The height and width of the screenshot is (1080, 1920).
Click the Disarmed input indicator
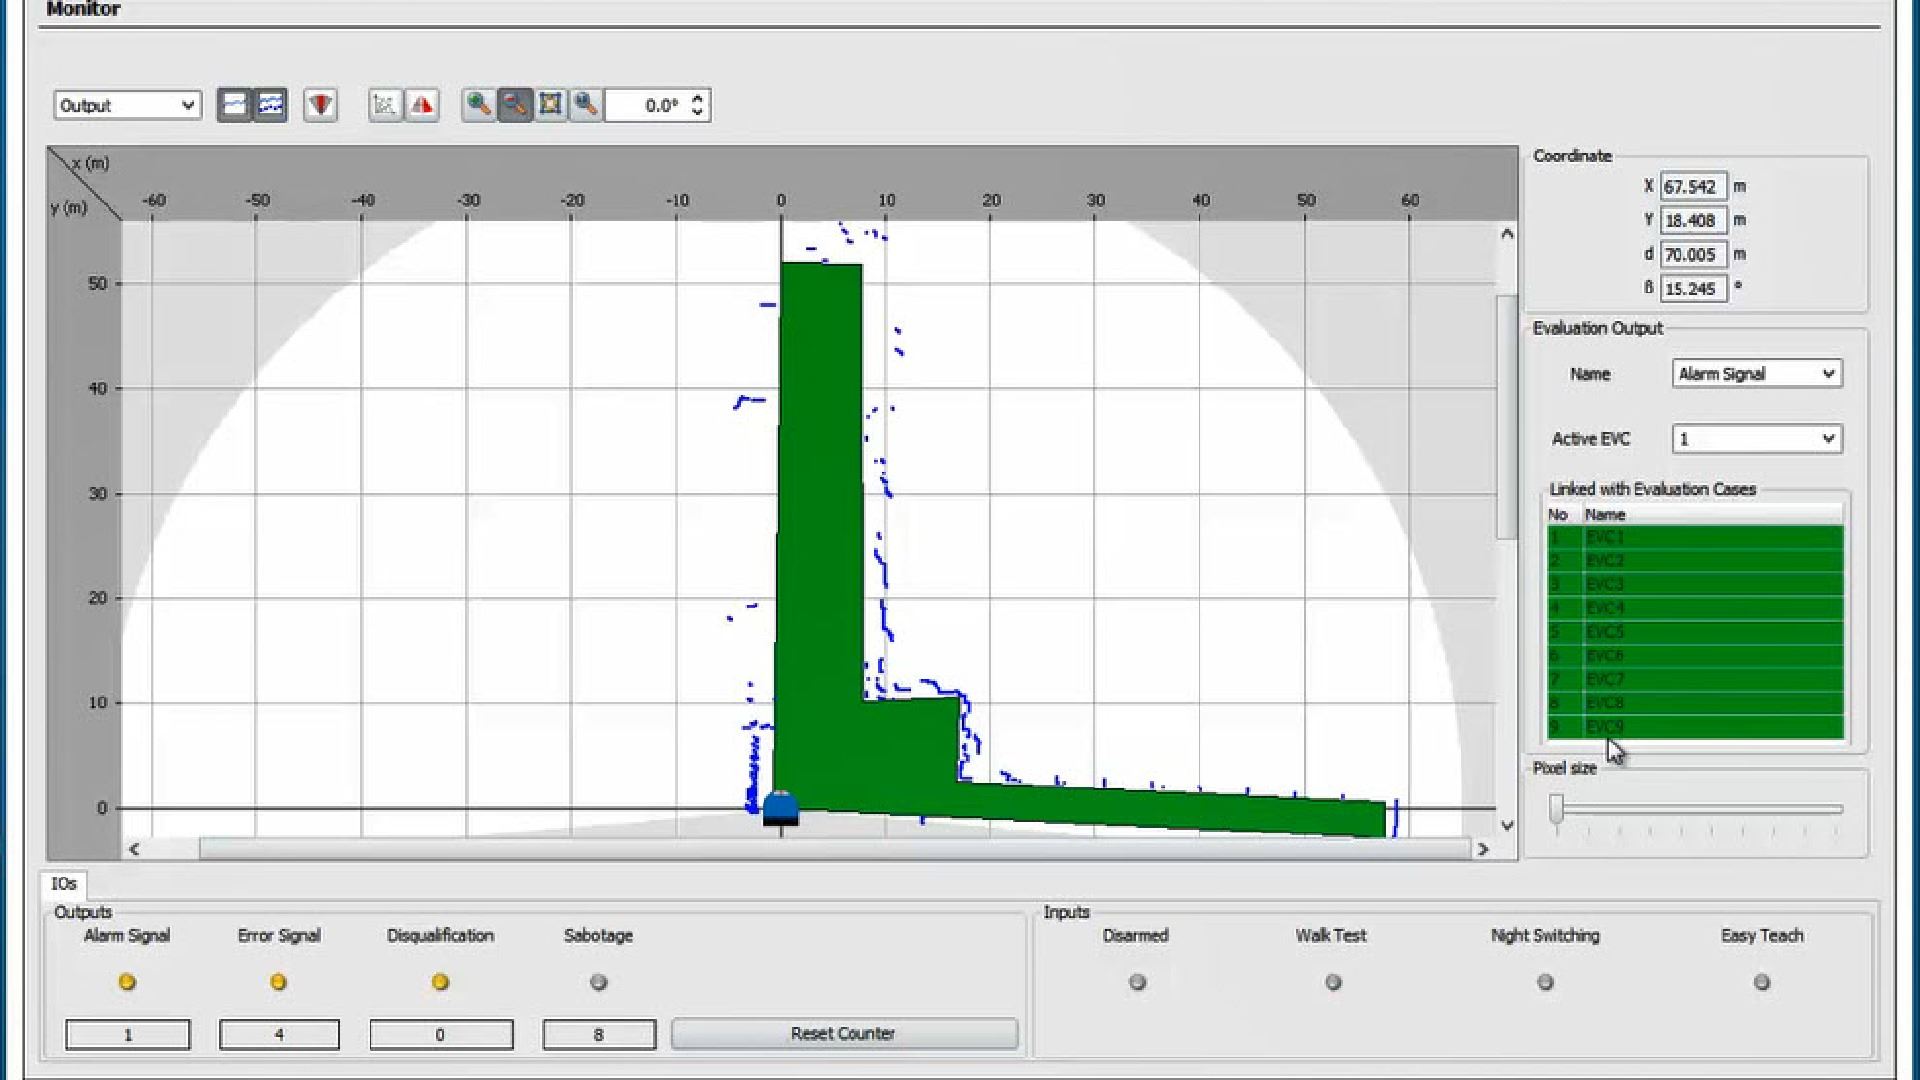click(1137, 982)
